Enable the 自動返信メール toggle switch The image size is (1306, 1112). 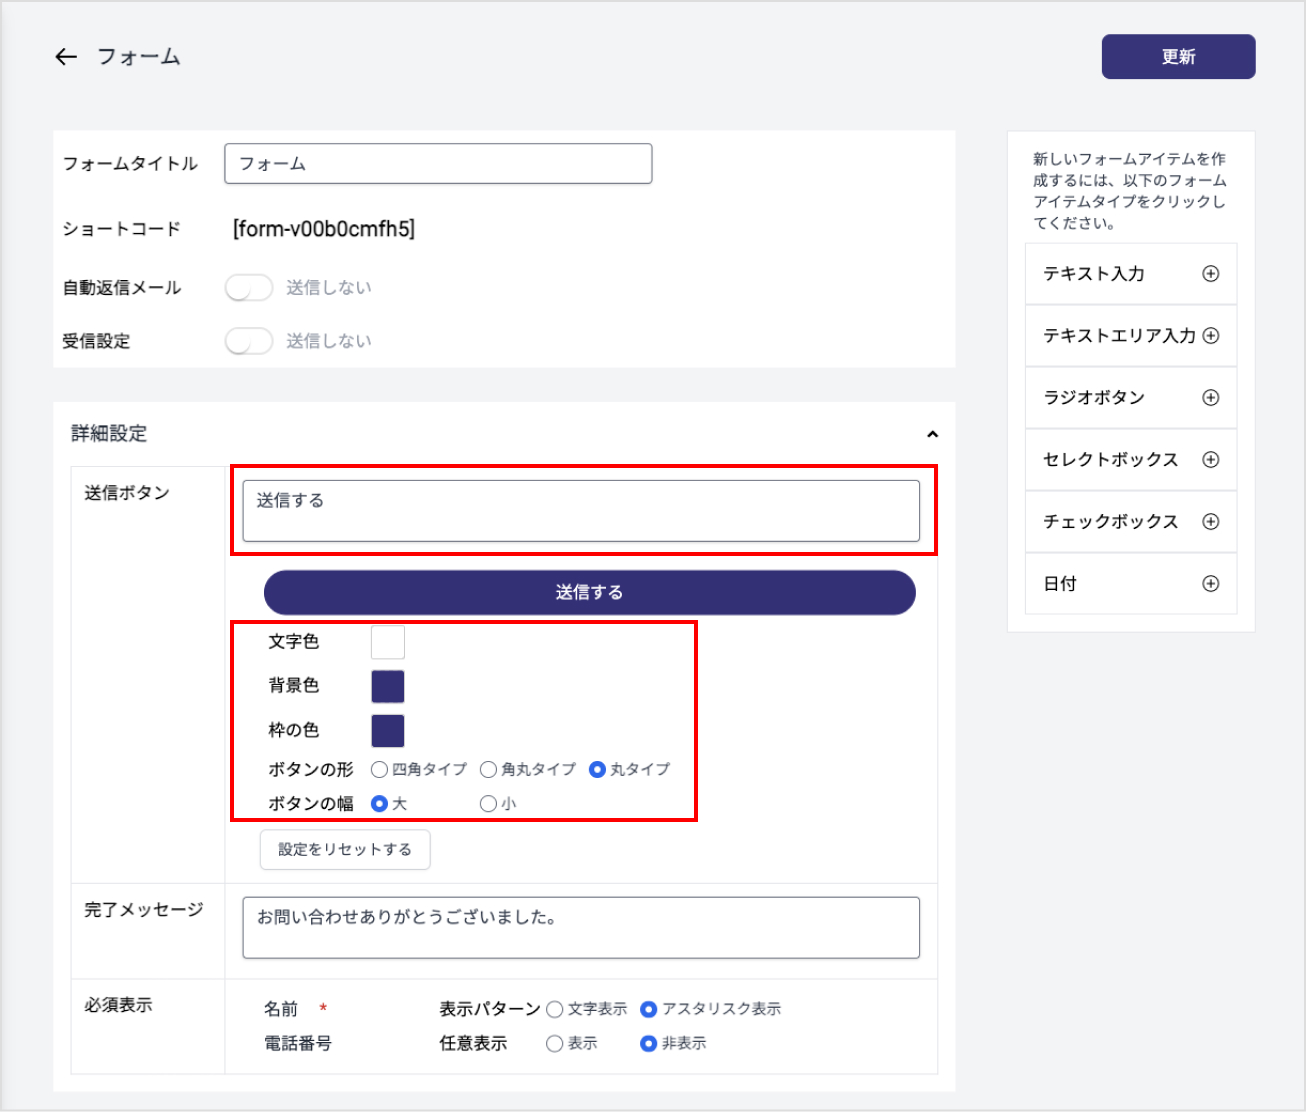[x=248, y=288]
